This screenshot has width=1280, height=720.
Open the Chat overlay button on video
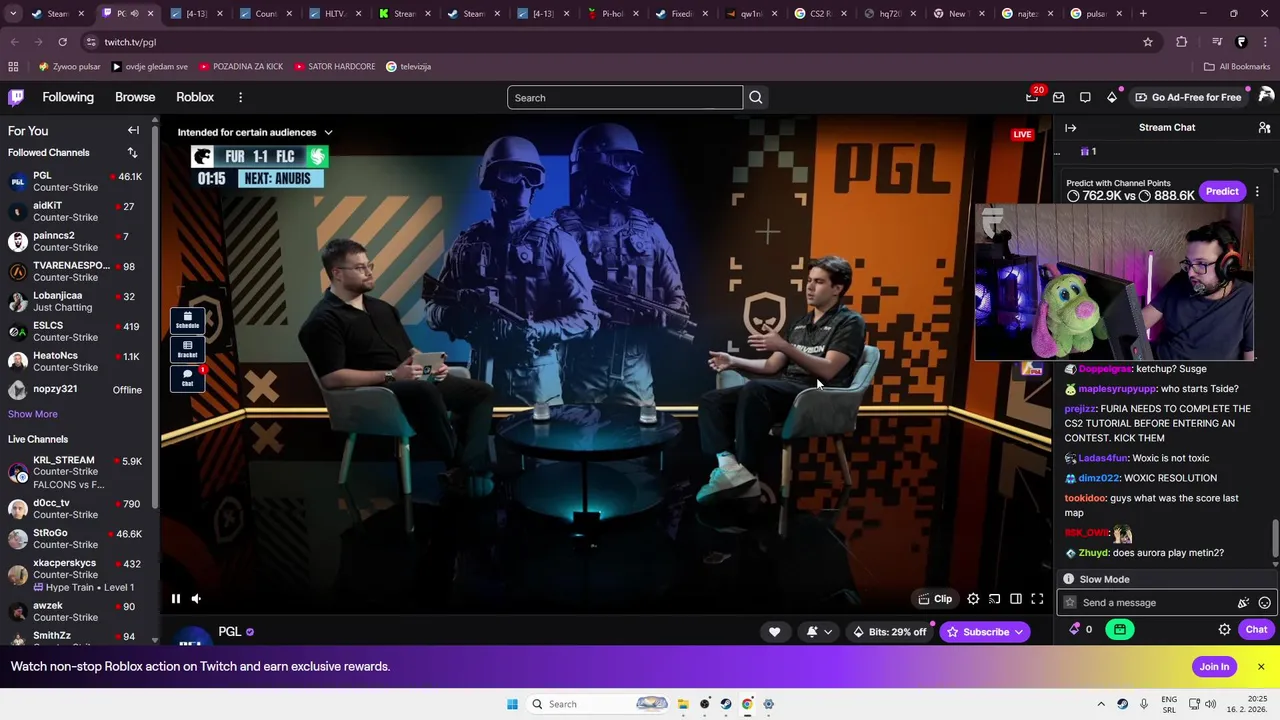[187, 378]
